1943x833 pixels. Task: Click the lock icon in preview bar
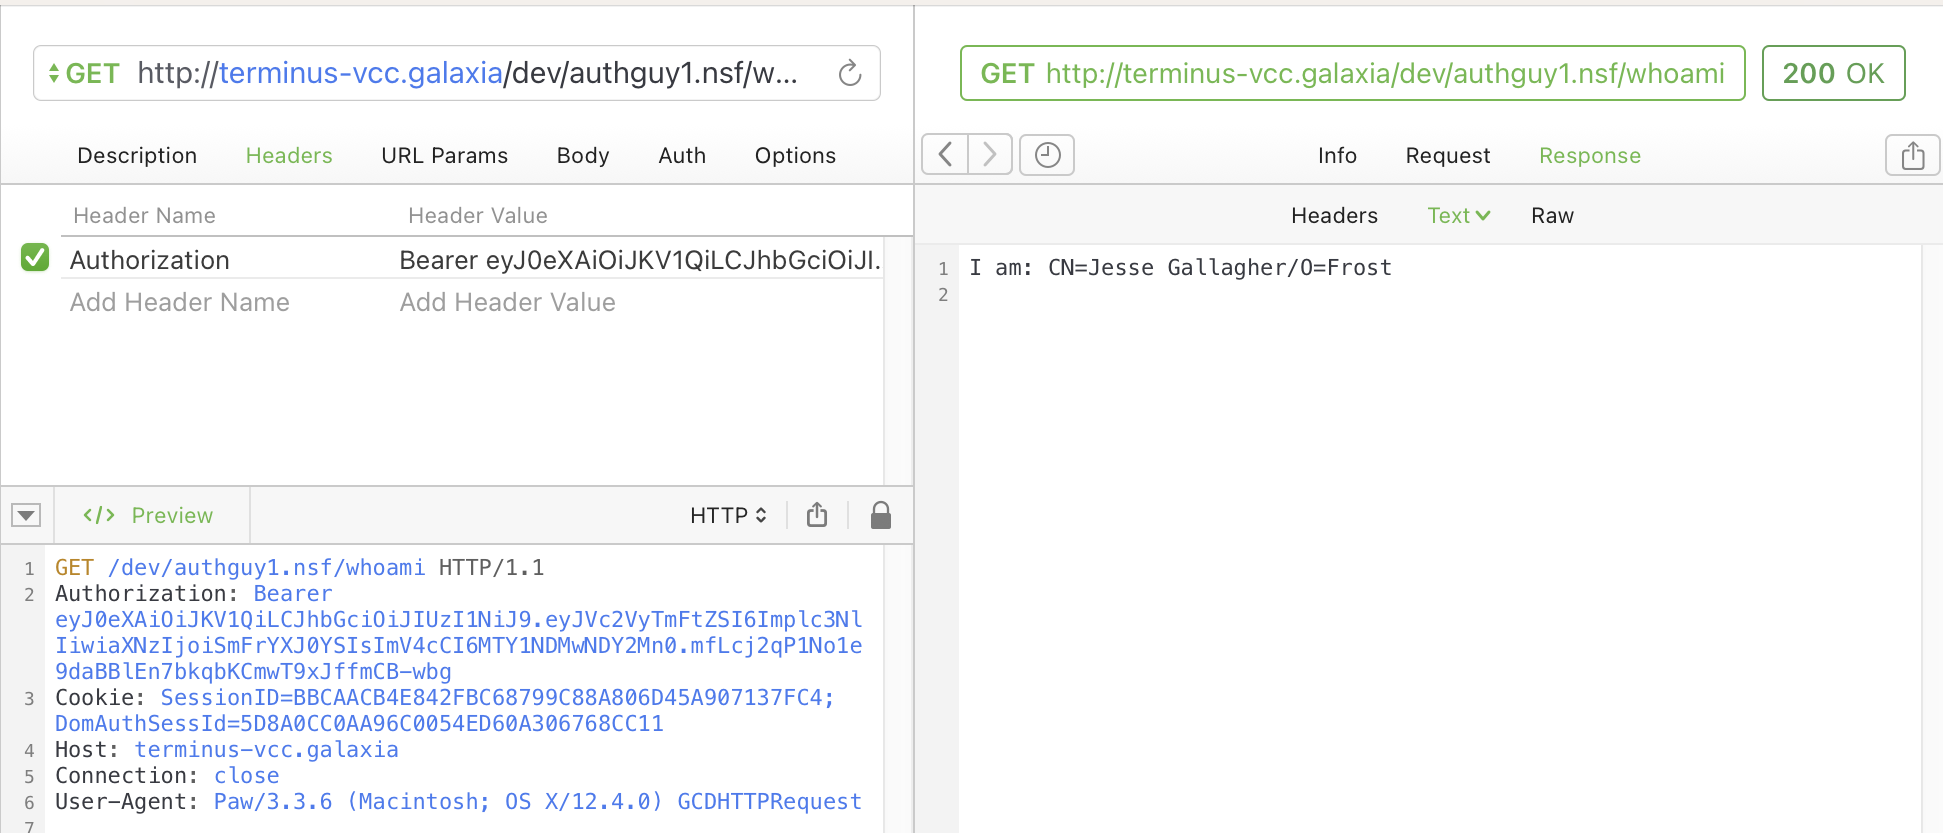880,515
